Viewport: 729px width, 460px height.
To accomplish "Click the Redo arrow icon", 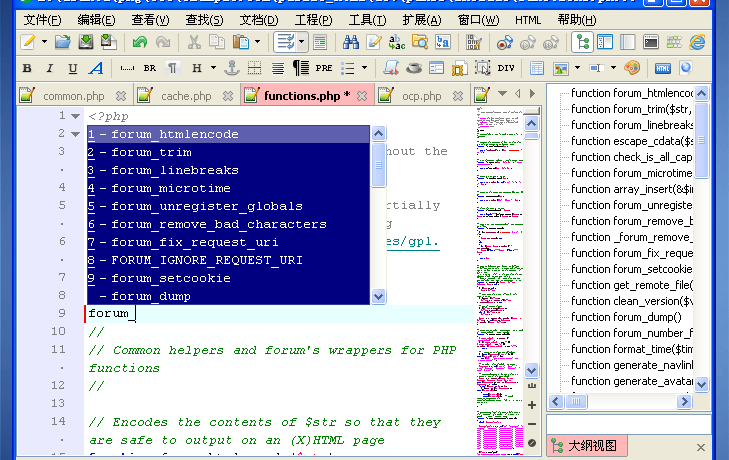I will coord(163,42).
